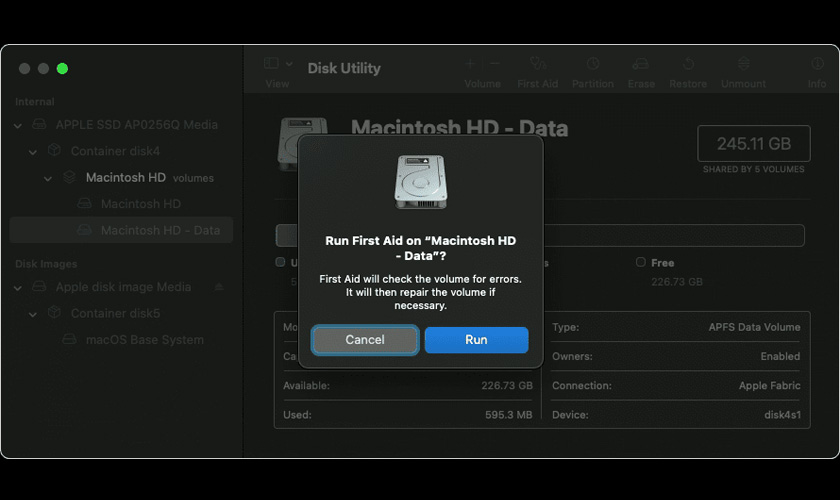840x500 pixels.
Task: Click the Run button in the dialog
Action: pyautogui.click(x=476, y=340)
